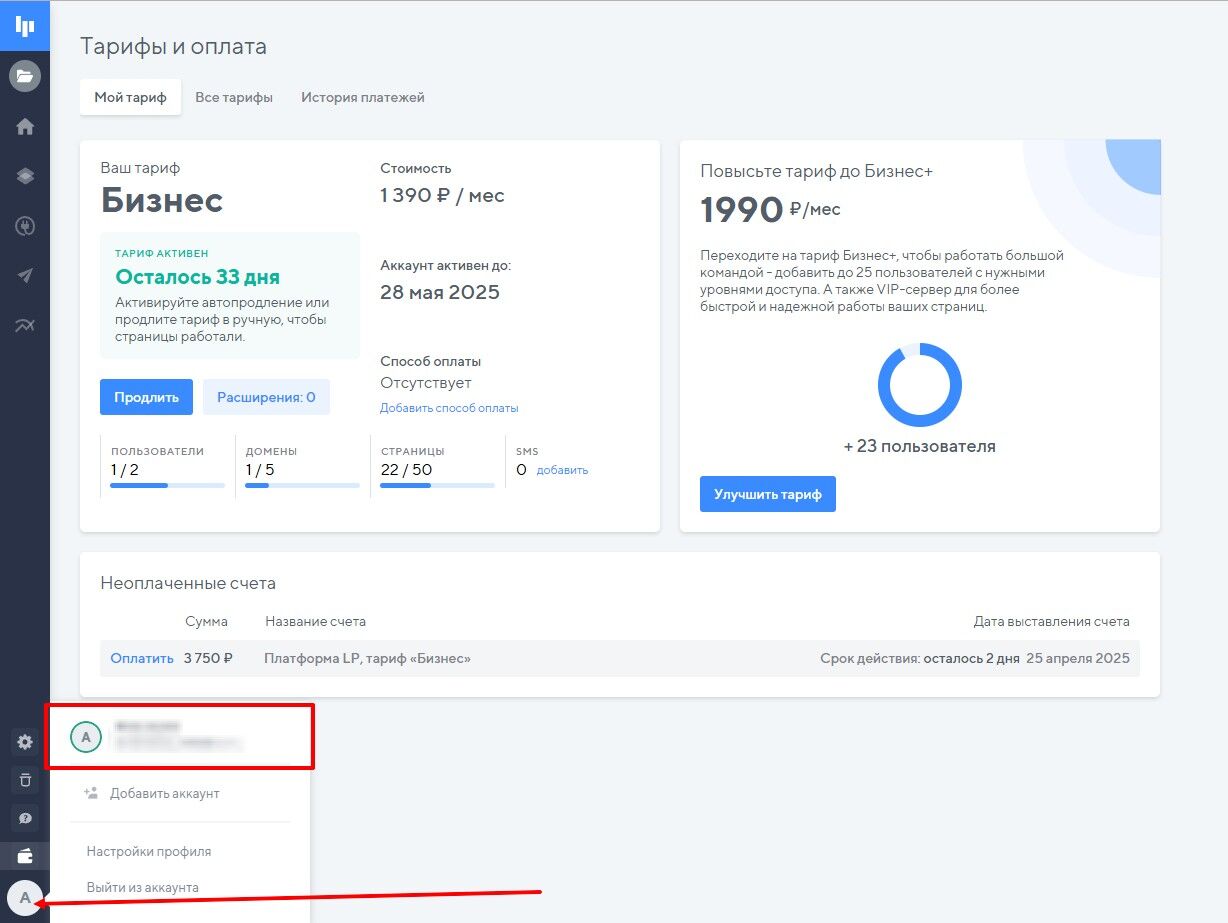This screenshot has width=1228, height=923.
Task: Open the trash bin icon in the sidebar
Action: [25, 780]
